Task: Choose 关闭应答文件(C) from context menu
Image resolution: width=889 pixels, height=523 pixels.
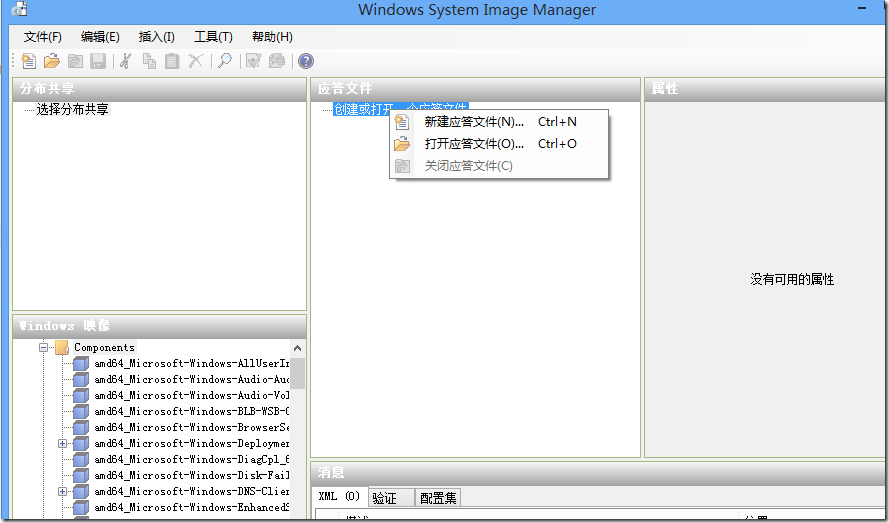Action: [499, 166]
